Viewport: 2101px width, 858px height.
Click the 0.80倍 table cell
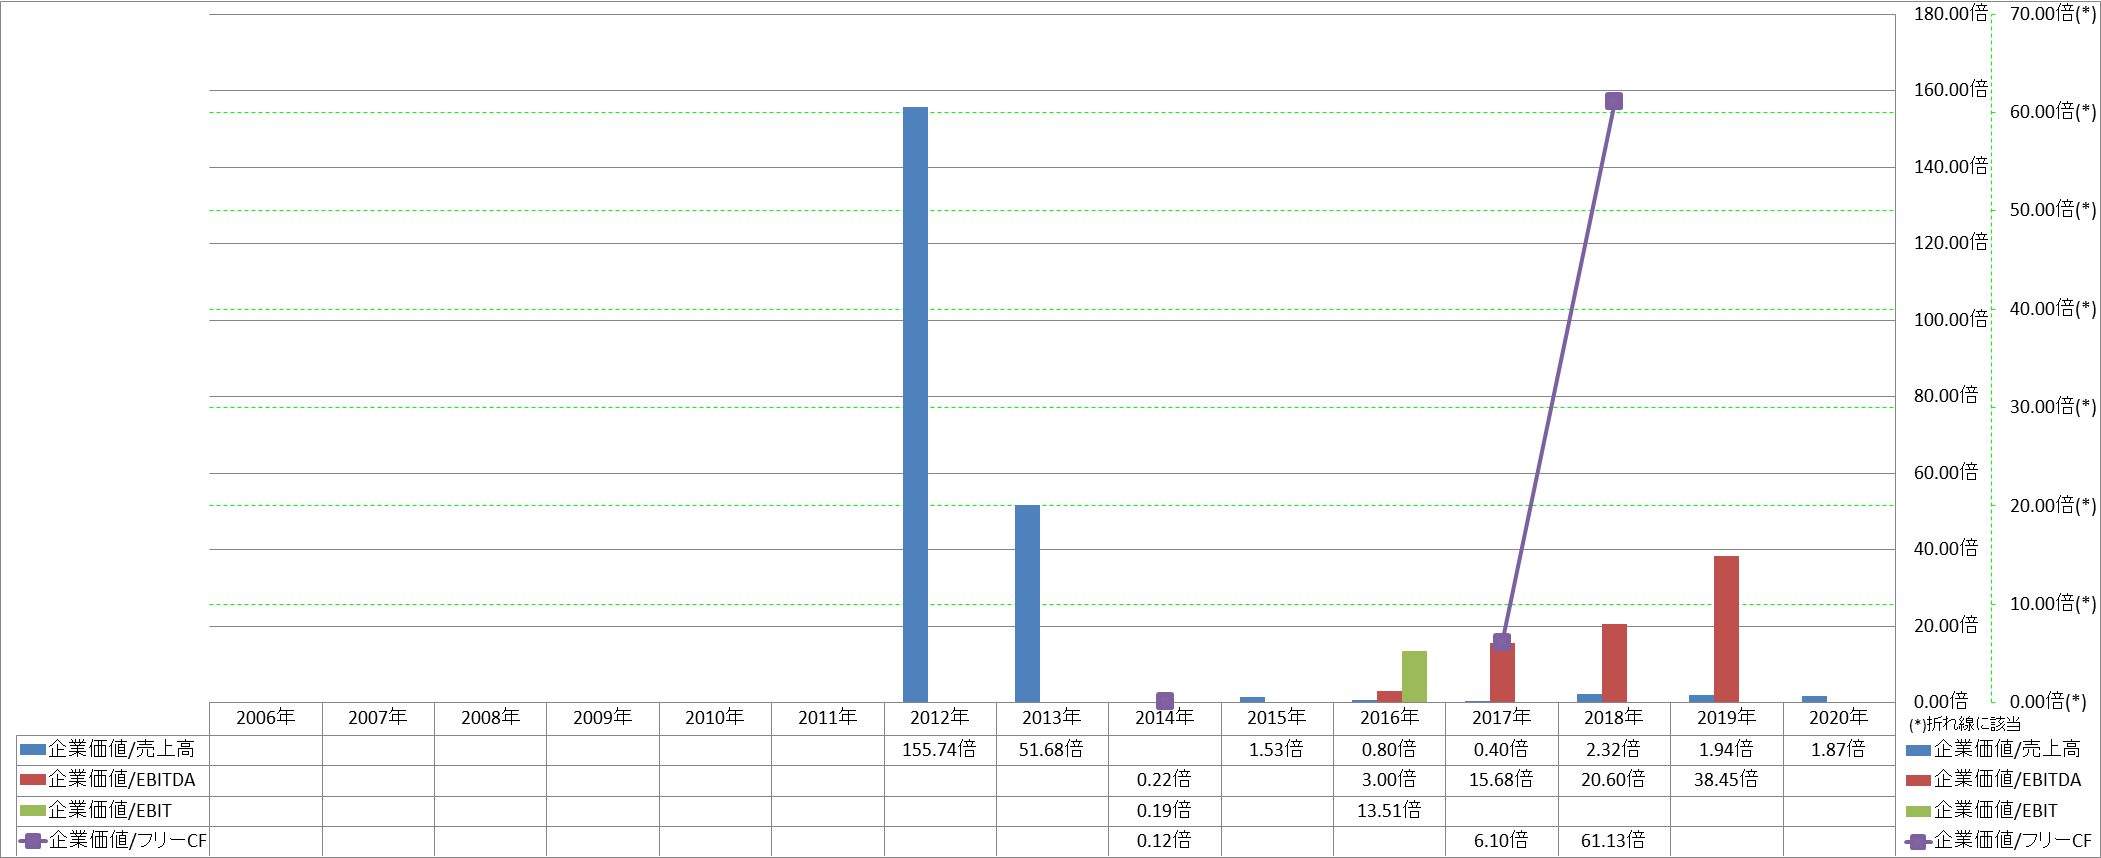pyautogui.click(x=1389, y=749)
